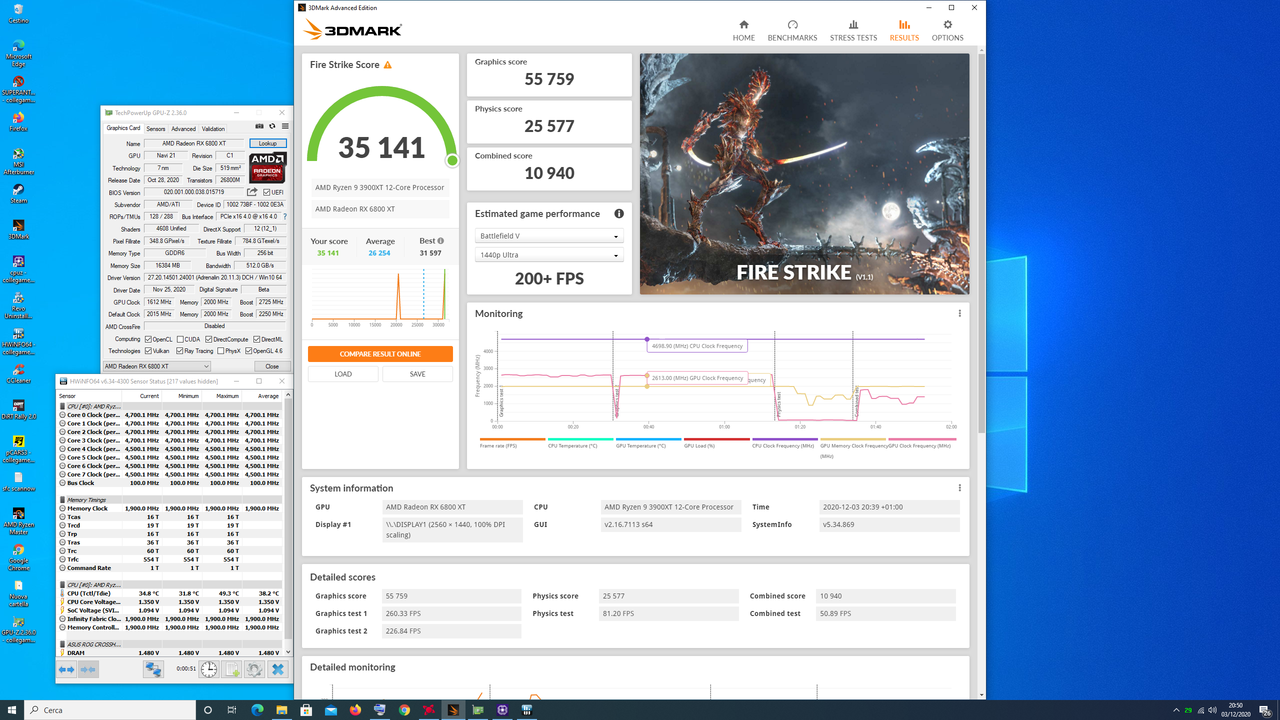Open the Benchmarks section in 3DMark
1280x720 pixels.
point(792,30)
